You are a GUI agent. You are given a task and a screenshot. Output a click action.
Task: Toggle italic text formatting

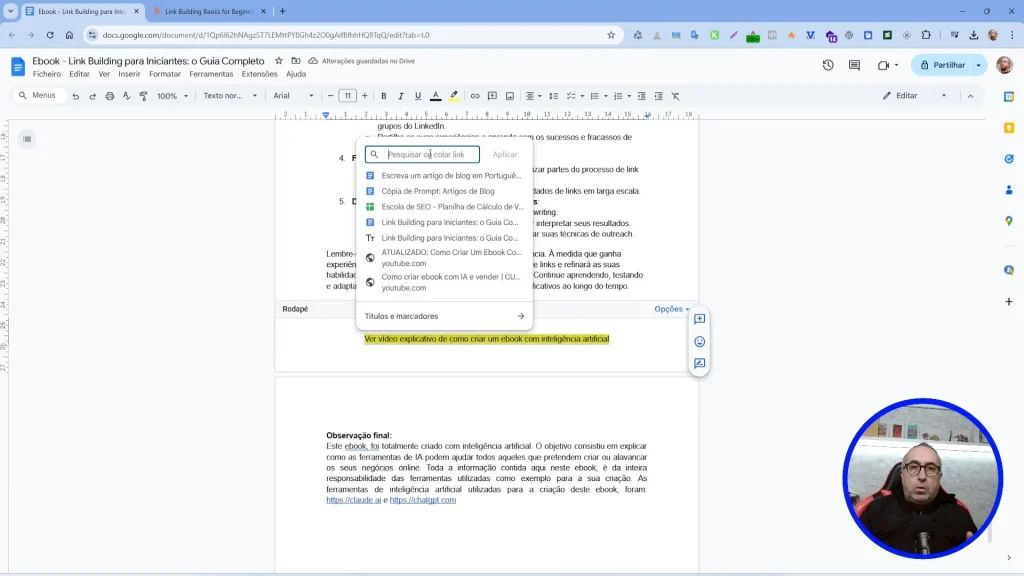point(400,96)
